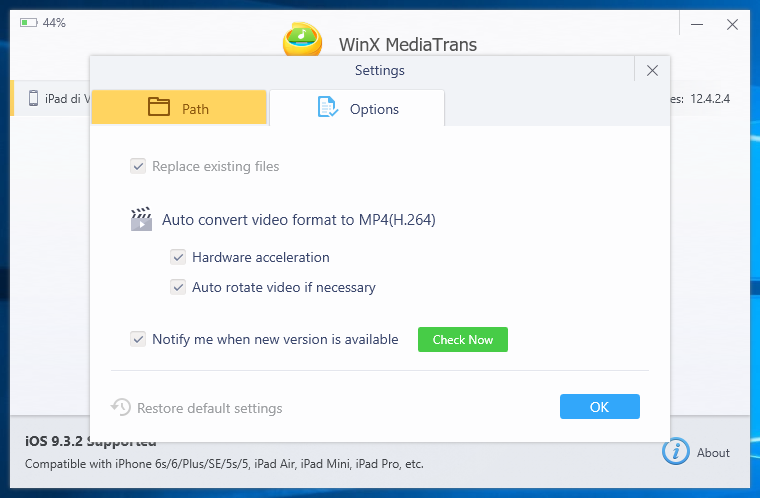
Task: Disable Hardware acceleration checkbox
Action: click(x=178, y=257)
